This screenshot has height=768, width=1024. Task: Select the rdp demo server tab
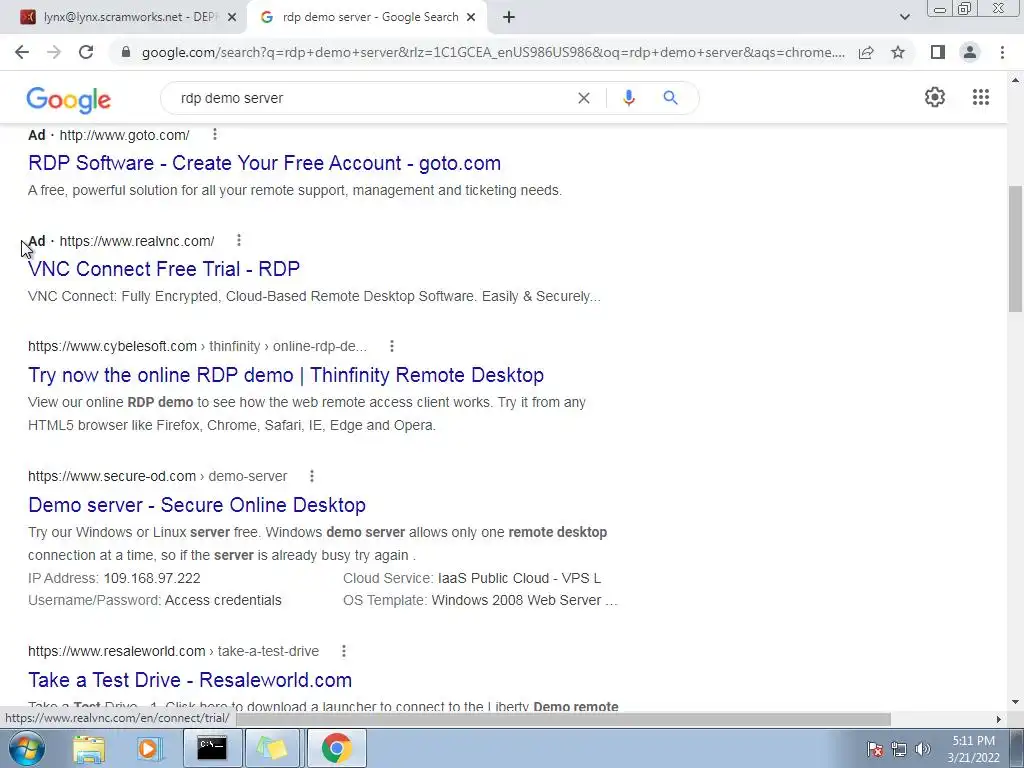366,18
